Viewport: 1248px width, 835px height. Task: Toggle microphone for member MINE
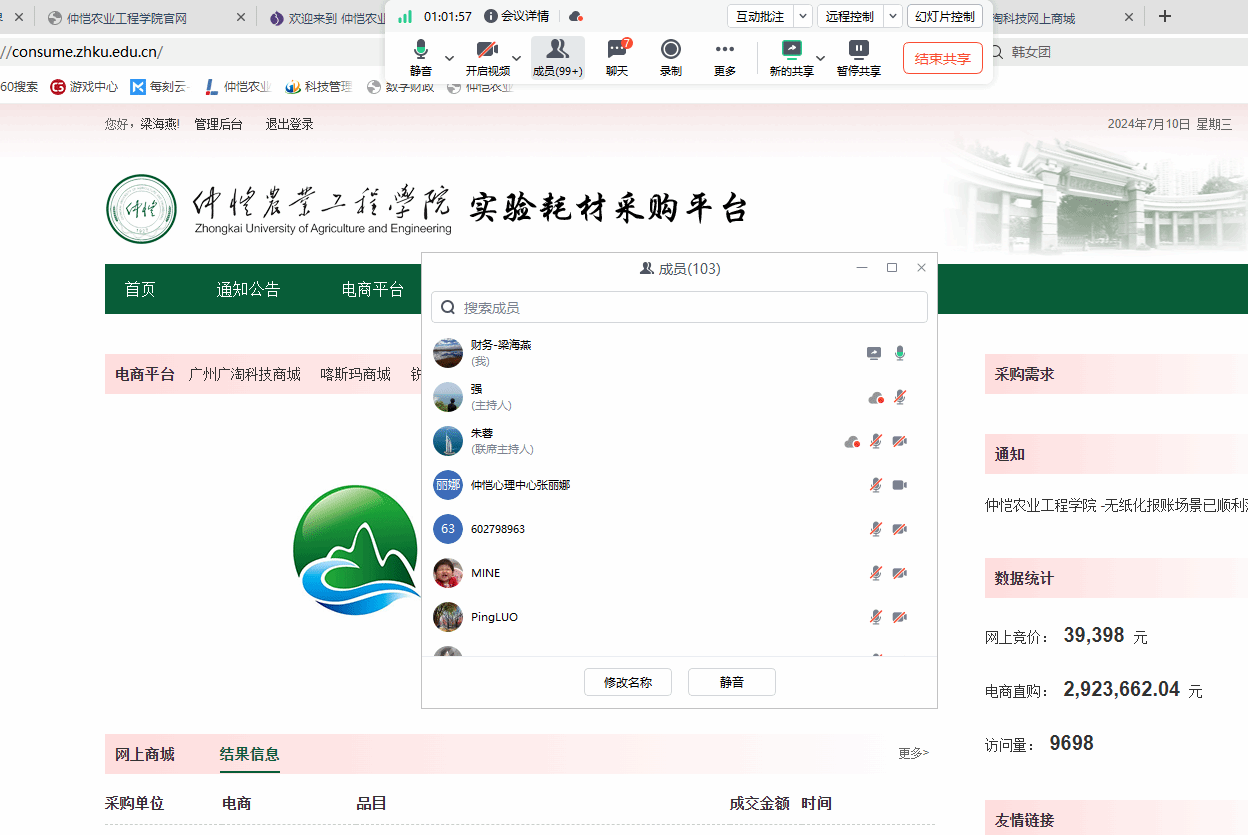pos(875,573)
